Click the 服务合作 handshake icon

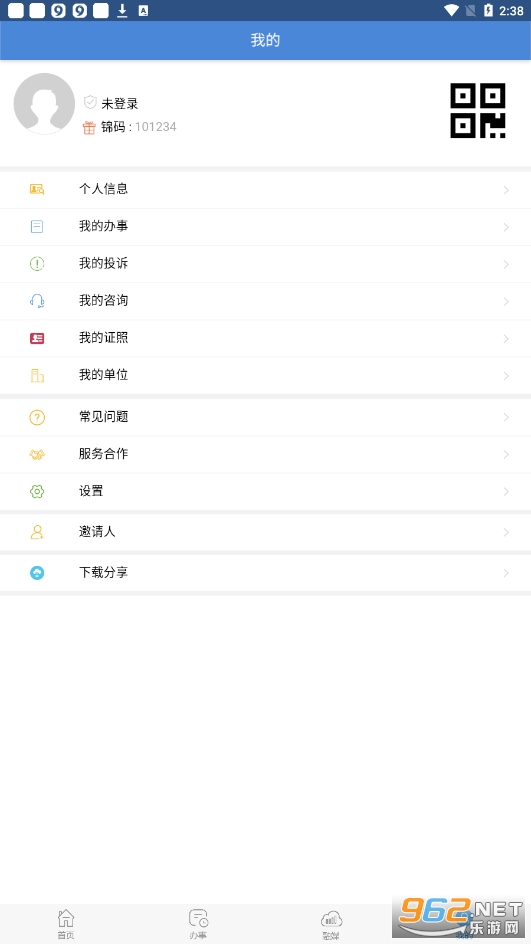(x=37, y=455)
